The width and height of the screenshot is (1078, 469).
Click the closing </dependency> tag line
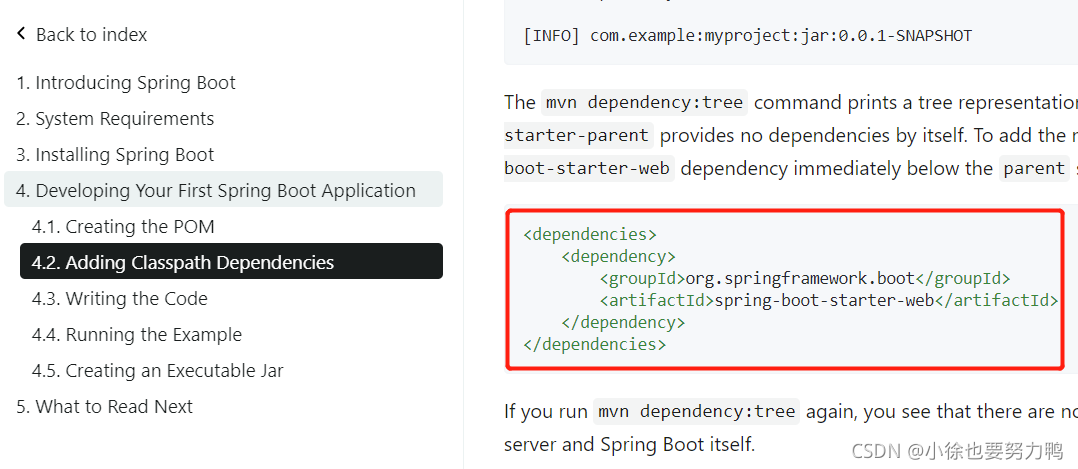[x=624, y=323]
